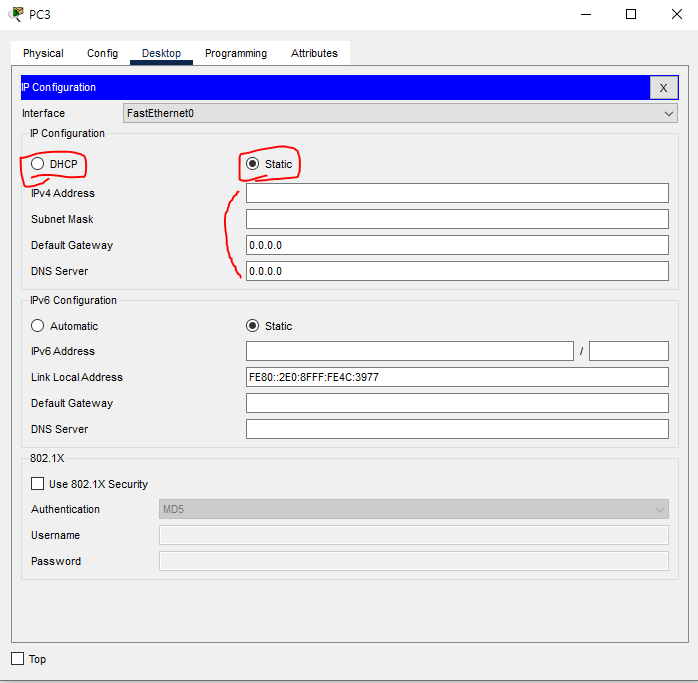Image resolution: width=698 pixels, height=683 pixels.
Task: Click the 802.1X Username field
Action: (x=414, y=535)
